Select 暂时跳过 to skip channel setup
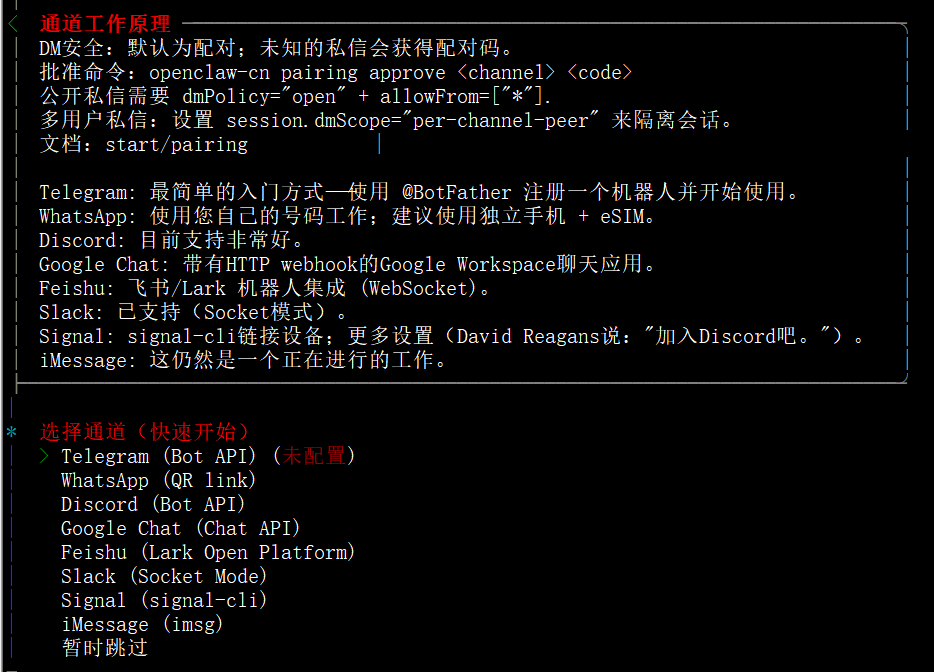 click(104, 648)
